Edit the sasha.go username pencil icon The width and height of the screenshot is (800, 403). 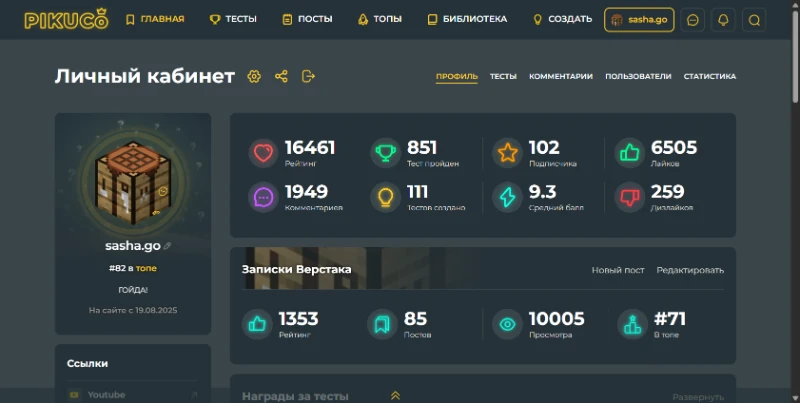pyautogui.click(x=167, y=246)
